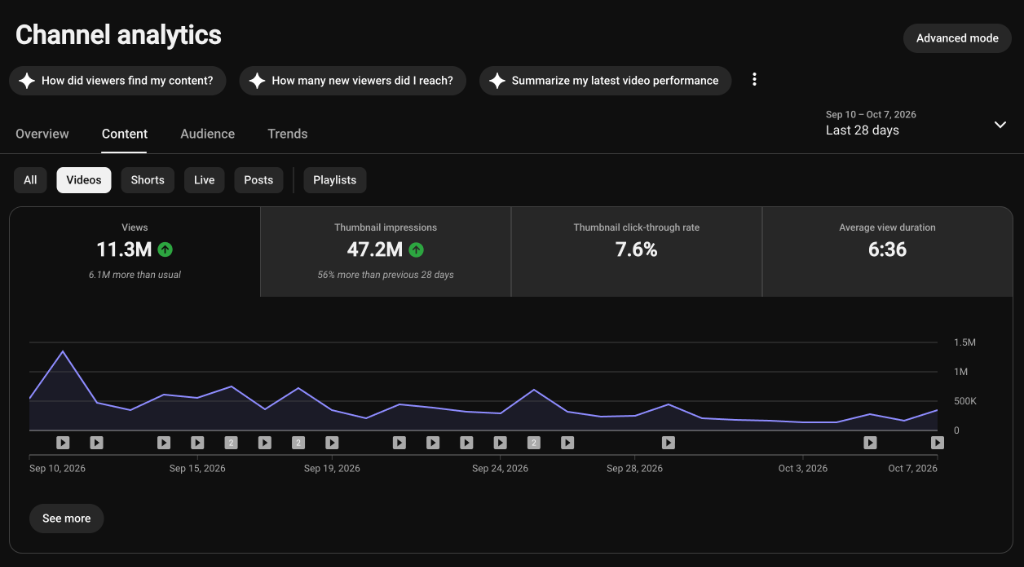1024x567 pixels.
Task: Open the 'Sep 10 – Oct 7, 2026' date selector
Action: [916, 123]
